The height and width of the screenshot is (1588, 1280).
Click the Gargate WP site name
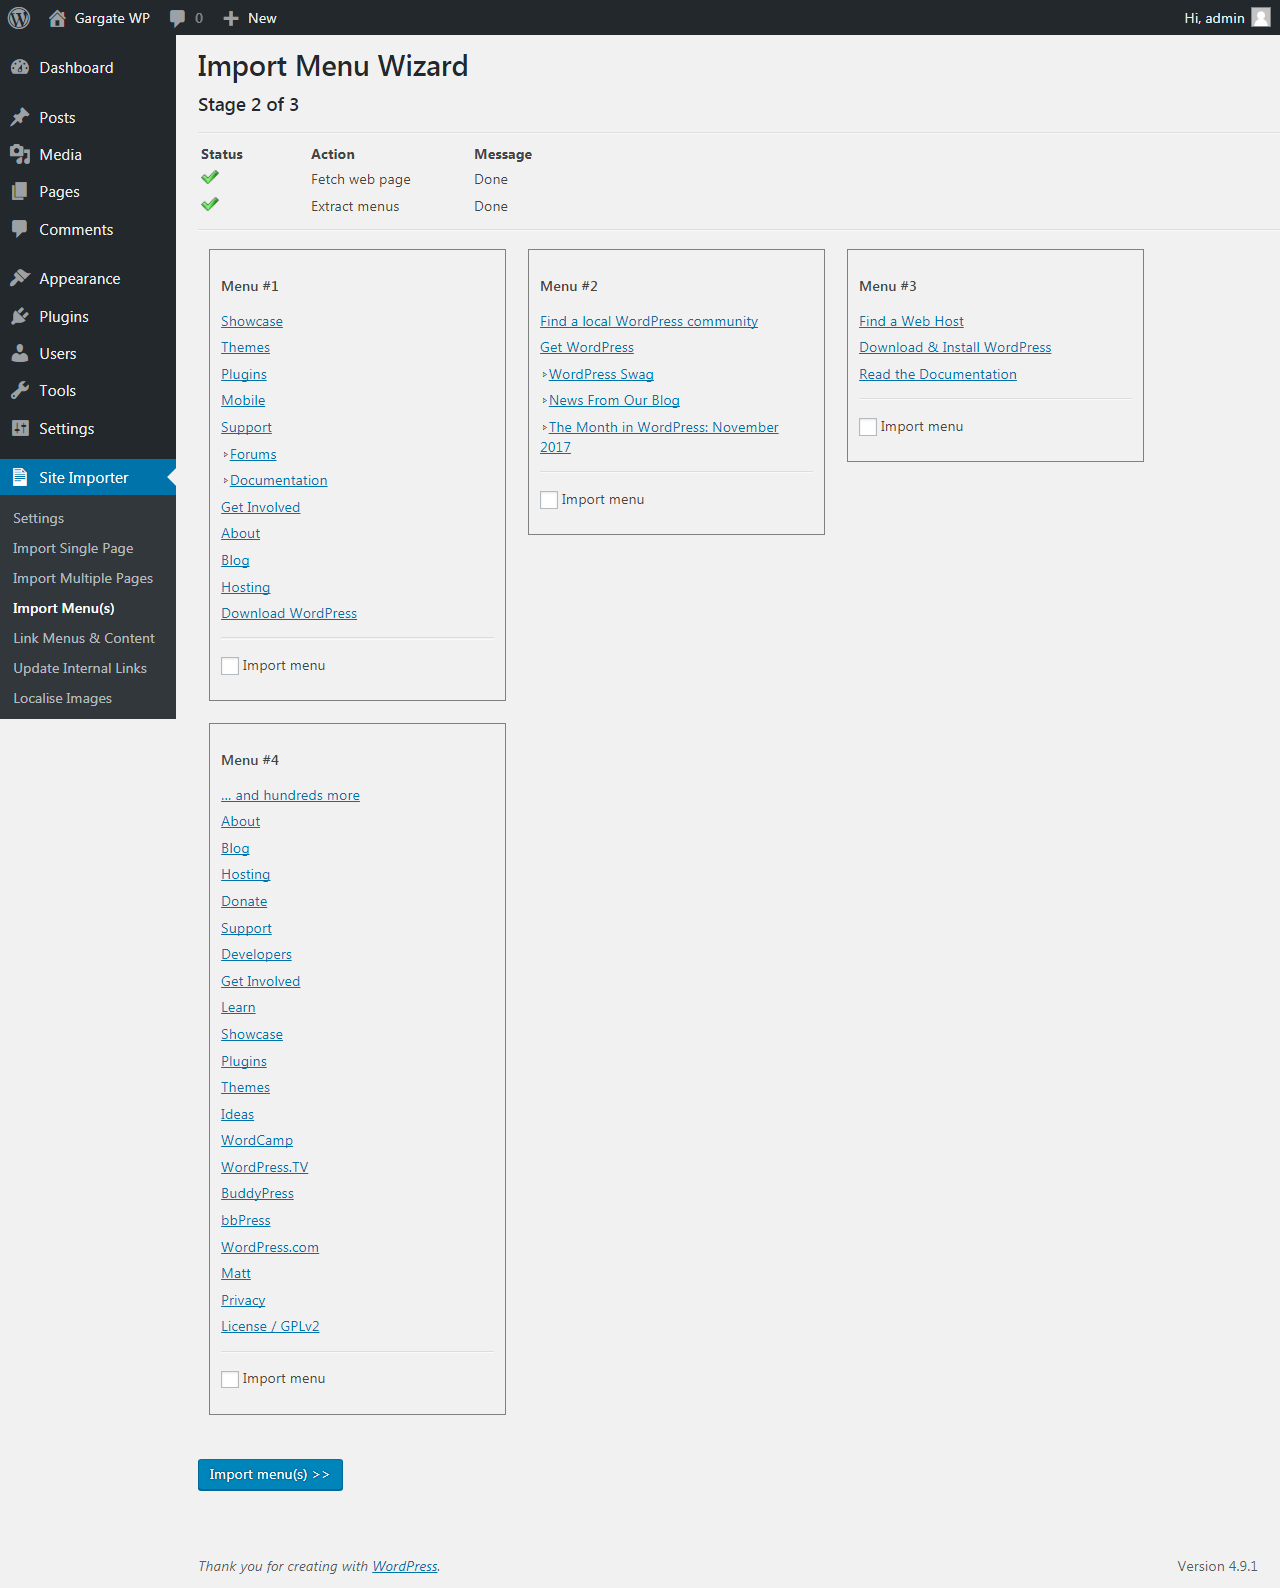coord(112,18)
